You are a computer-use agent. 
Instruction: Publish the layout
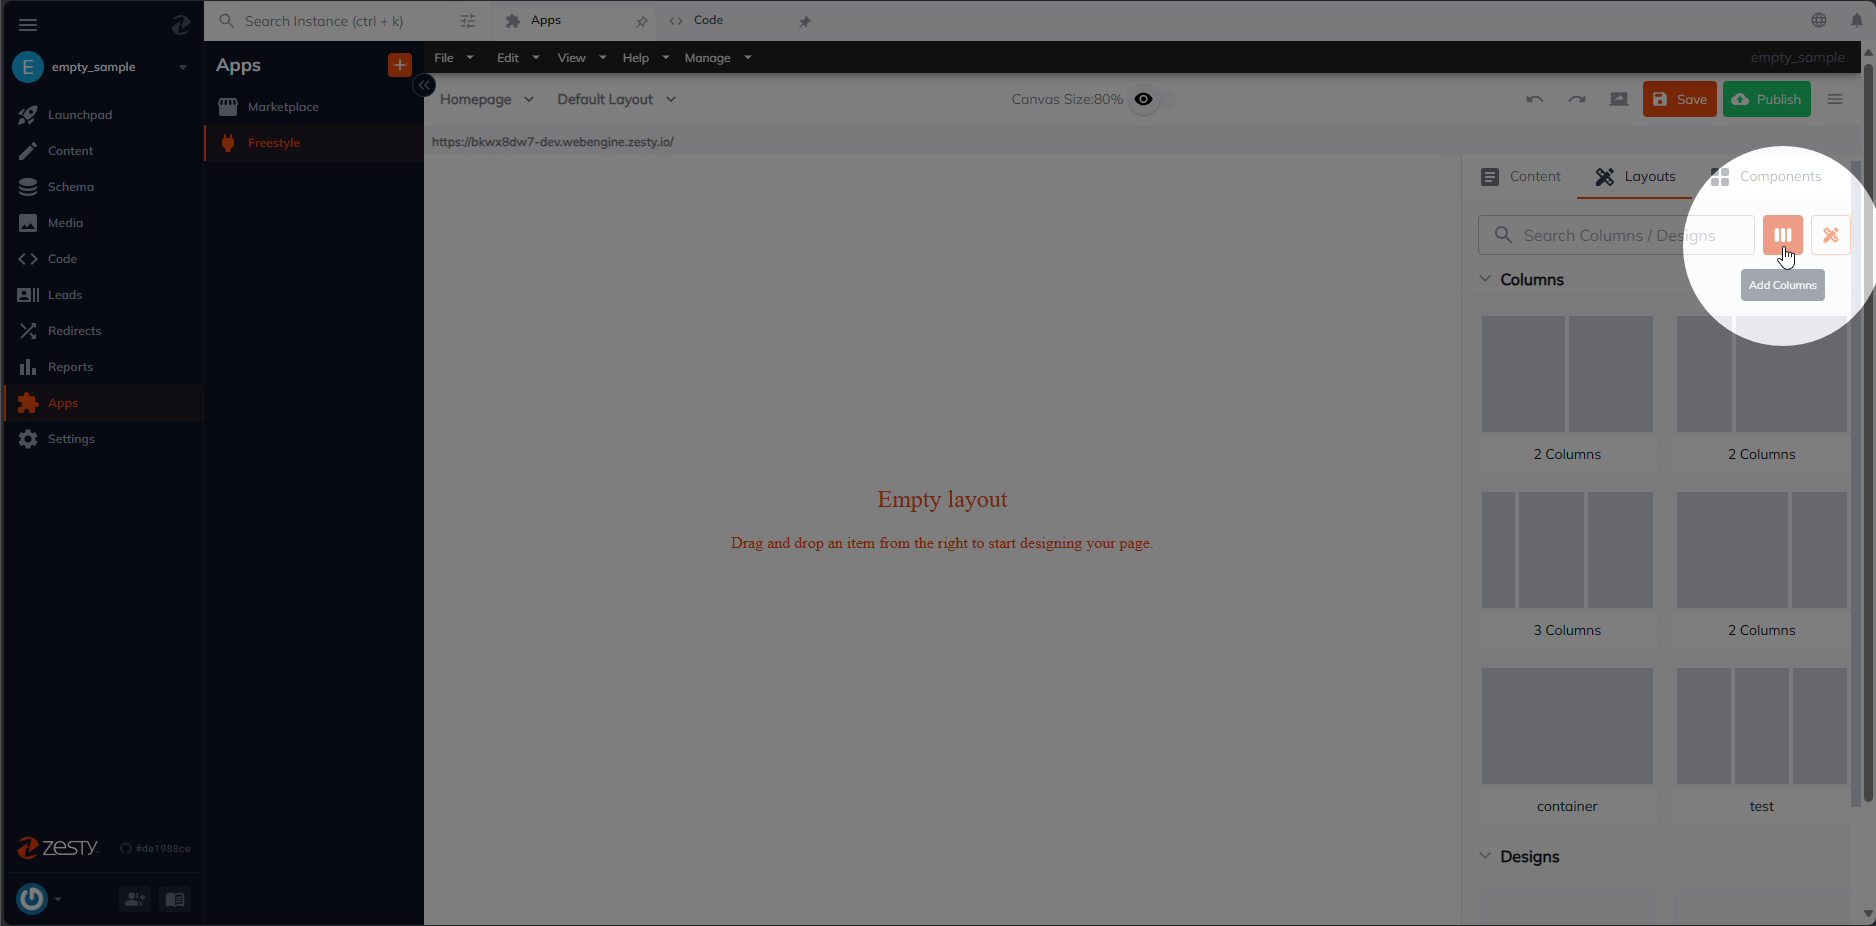tap(1766, 99)
